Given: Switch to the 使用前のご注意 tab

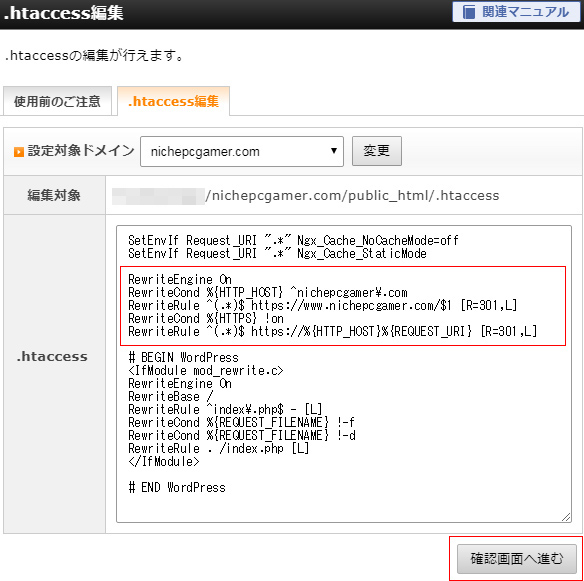Looking at the screenshot, I should (x=57, y=101).
